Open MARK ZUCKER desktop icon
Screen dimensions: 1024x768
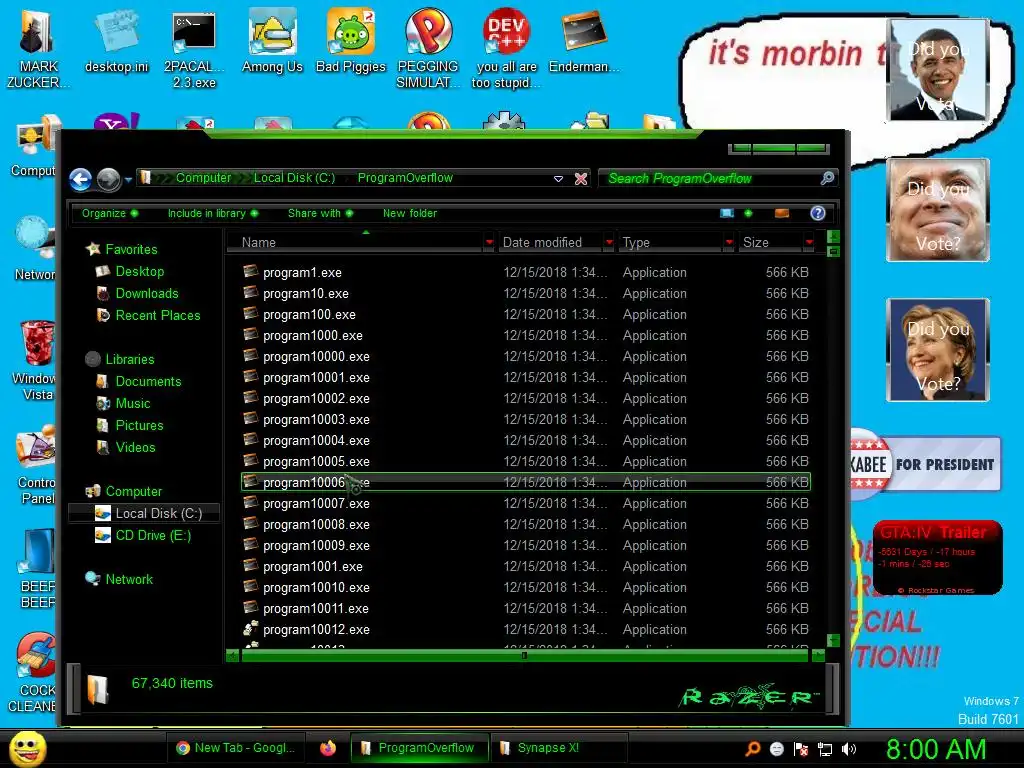(38, 48)
